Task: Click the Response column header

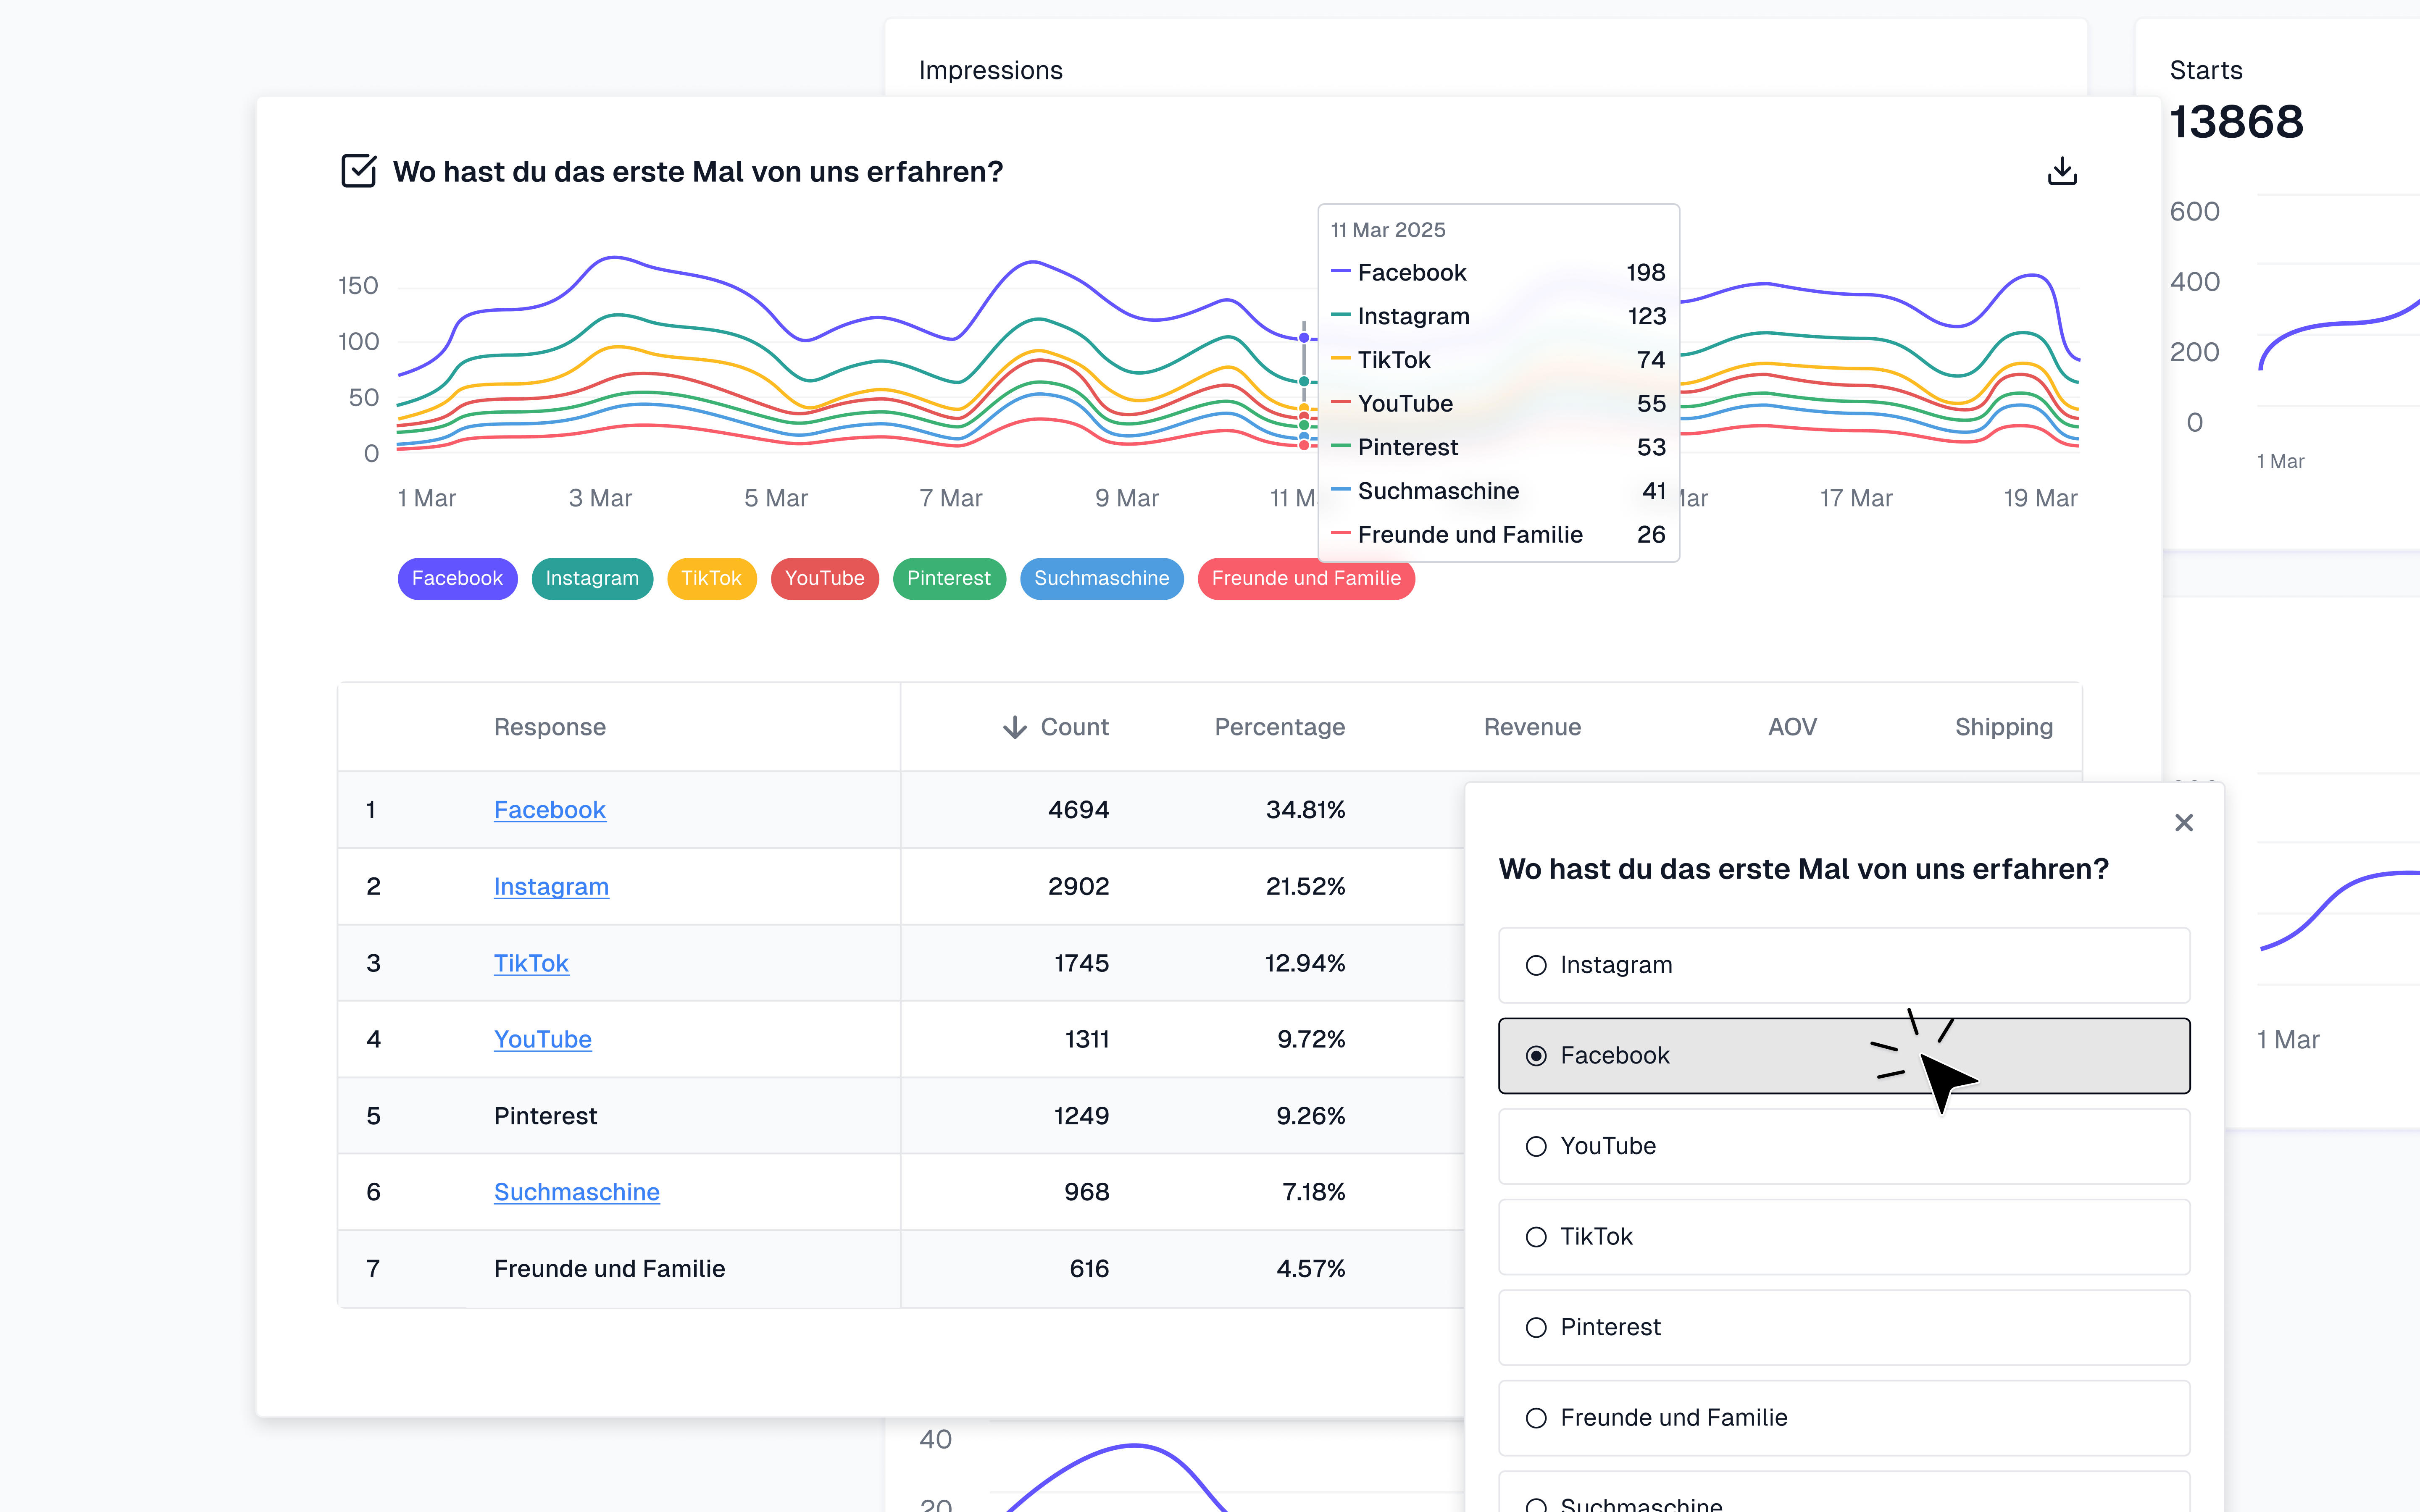Action: 549,727
